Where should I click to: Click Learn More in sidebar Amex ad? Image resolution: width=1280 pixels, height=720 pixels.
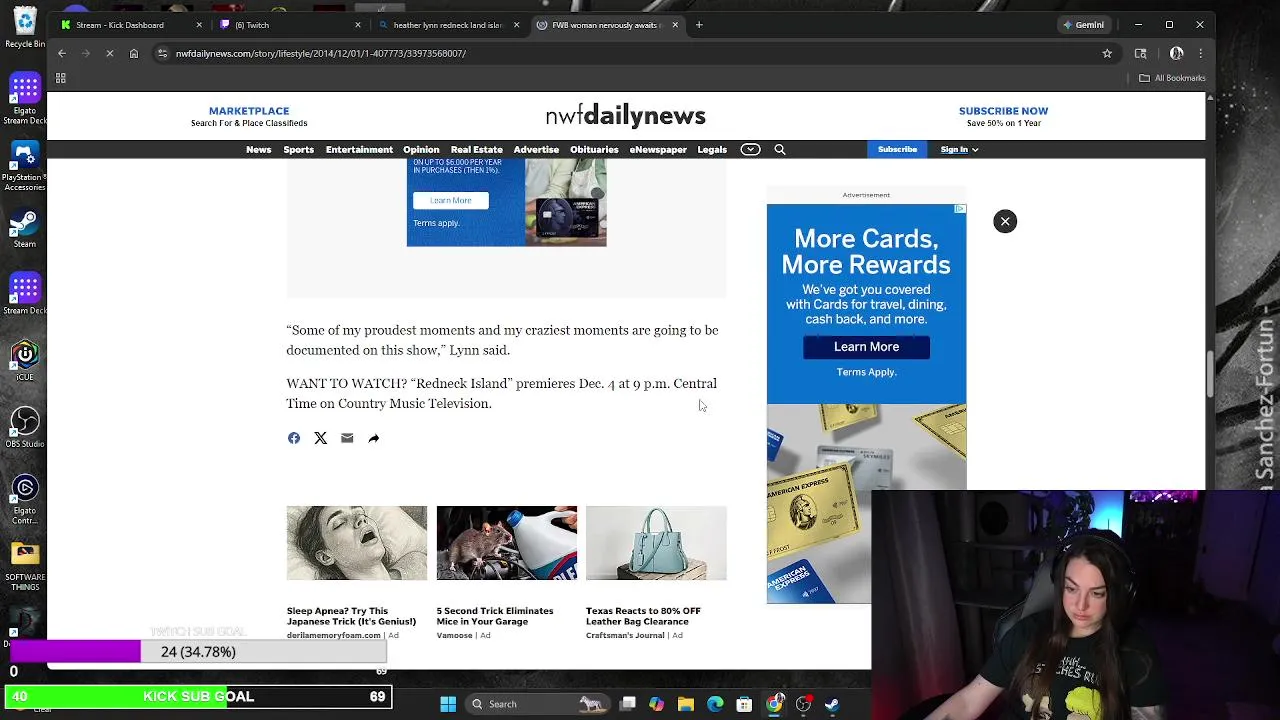tap(866, 347)
